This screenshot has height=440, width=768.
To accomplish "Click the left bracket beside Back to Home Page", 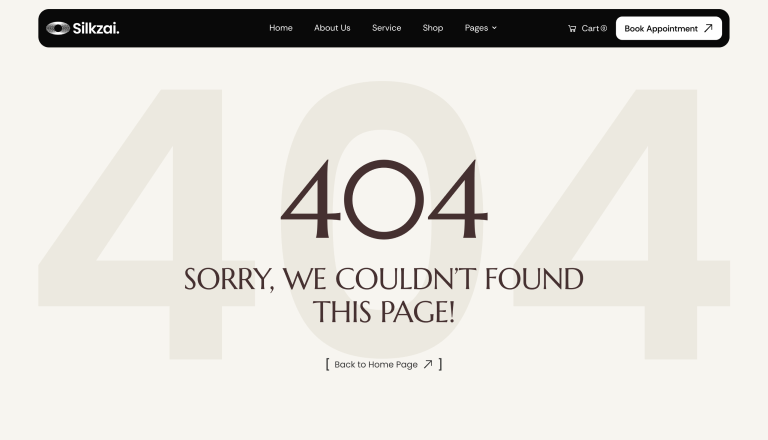I will (327, 364).
